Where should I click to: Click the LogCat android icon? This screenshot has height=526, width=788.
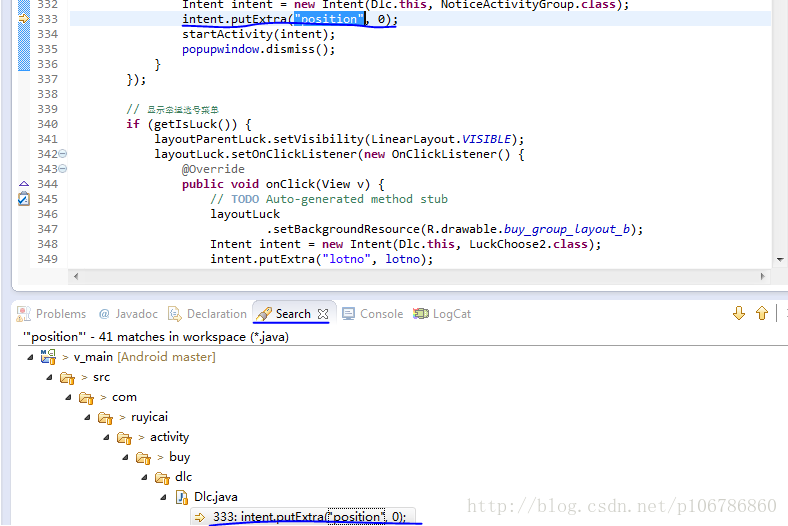click(421, 314)
